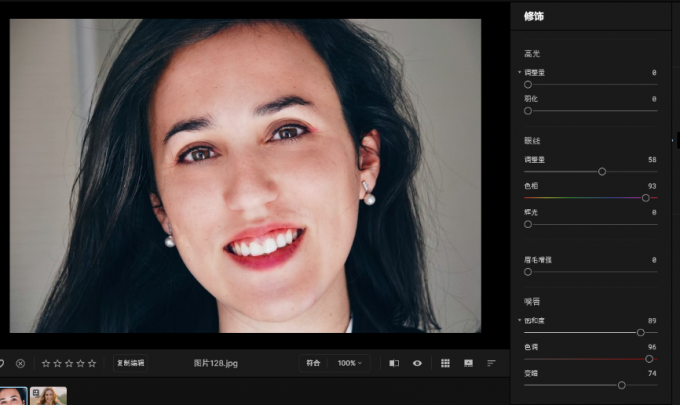The width and height of the screenshot is (680, 405).
Task: Open the 100% zoom dropdown
Action: (x=349, y=363)
